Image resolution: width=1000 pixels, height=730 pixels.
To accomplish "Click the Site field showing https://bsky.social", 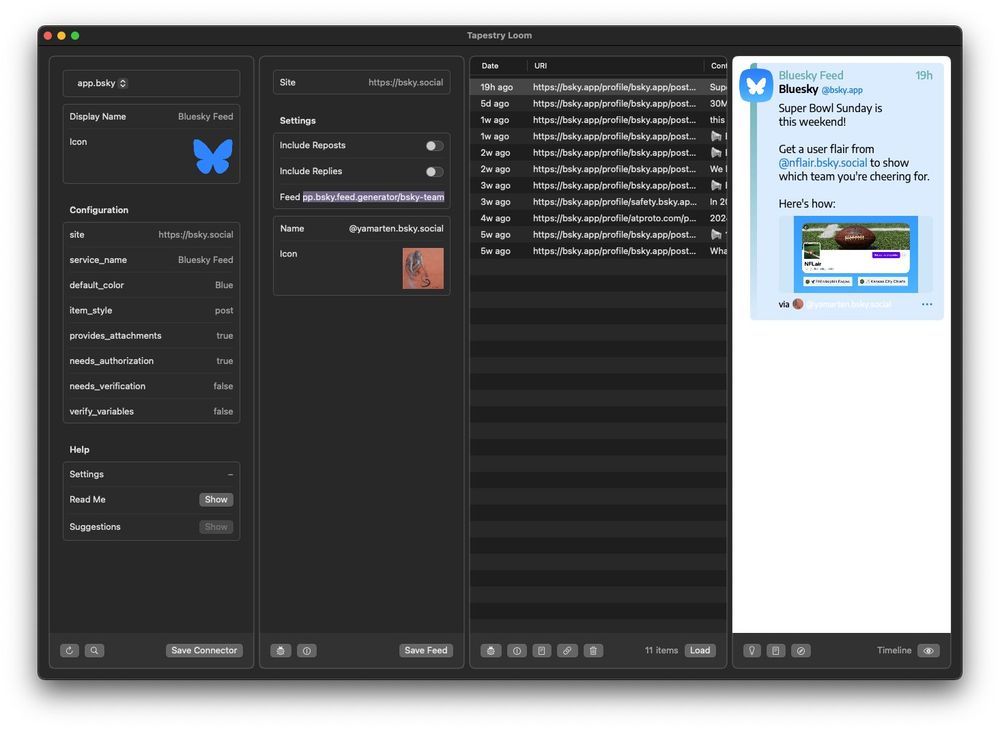I will coord(362,82).
